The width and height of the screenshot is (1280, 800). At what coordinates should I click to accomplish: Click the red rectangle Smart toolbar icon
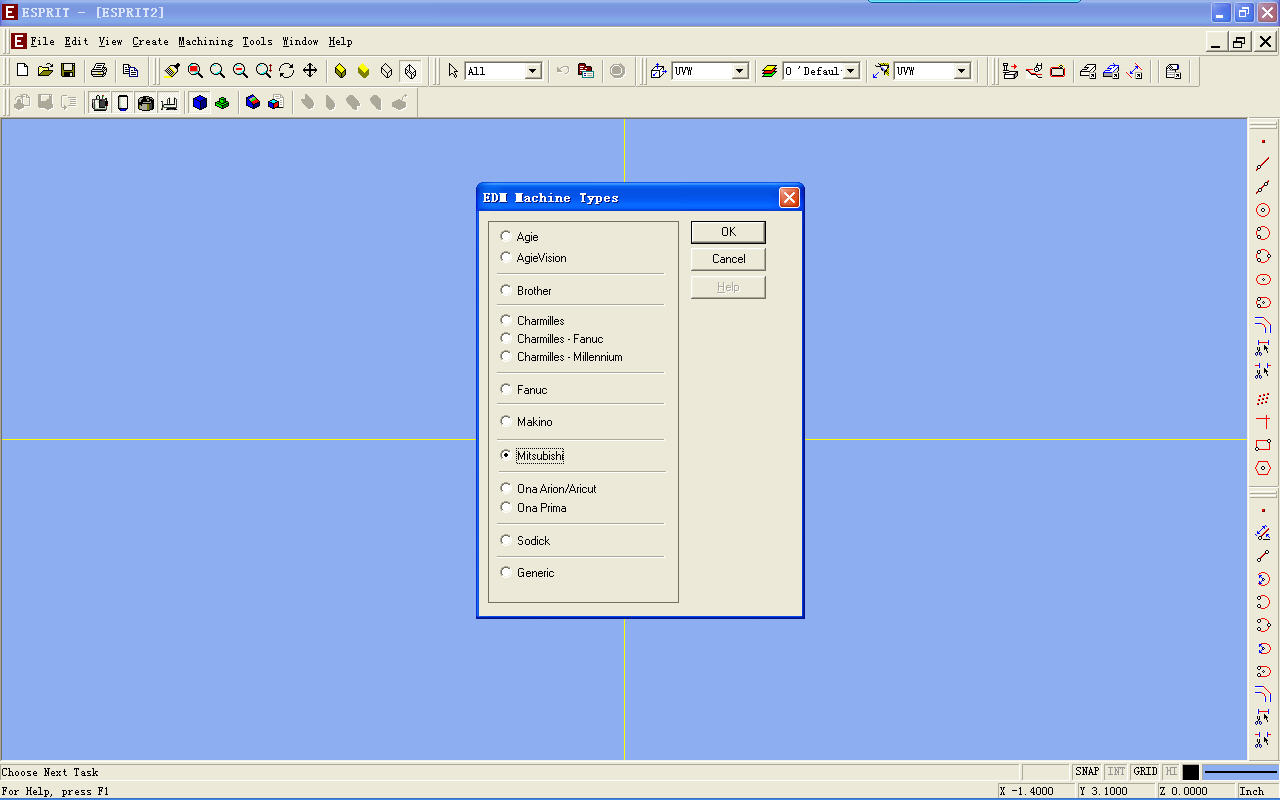1058,71
